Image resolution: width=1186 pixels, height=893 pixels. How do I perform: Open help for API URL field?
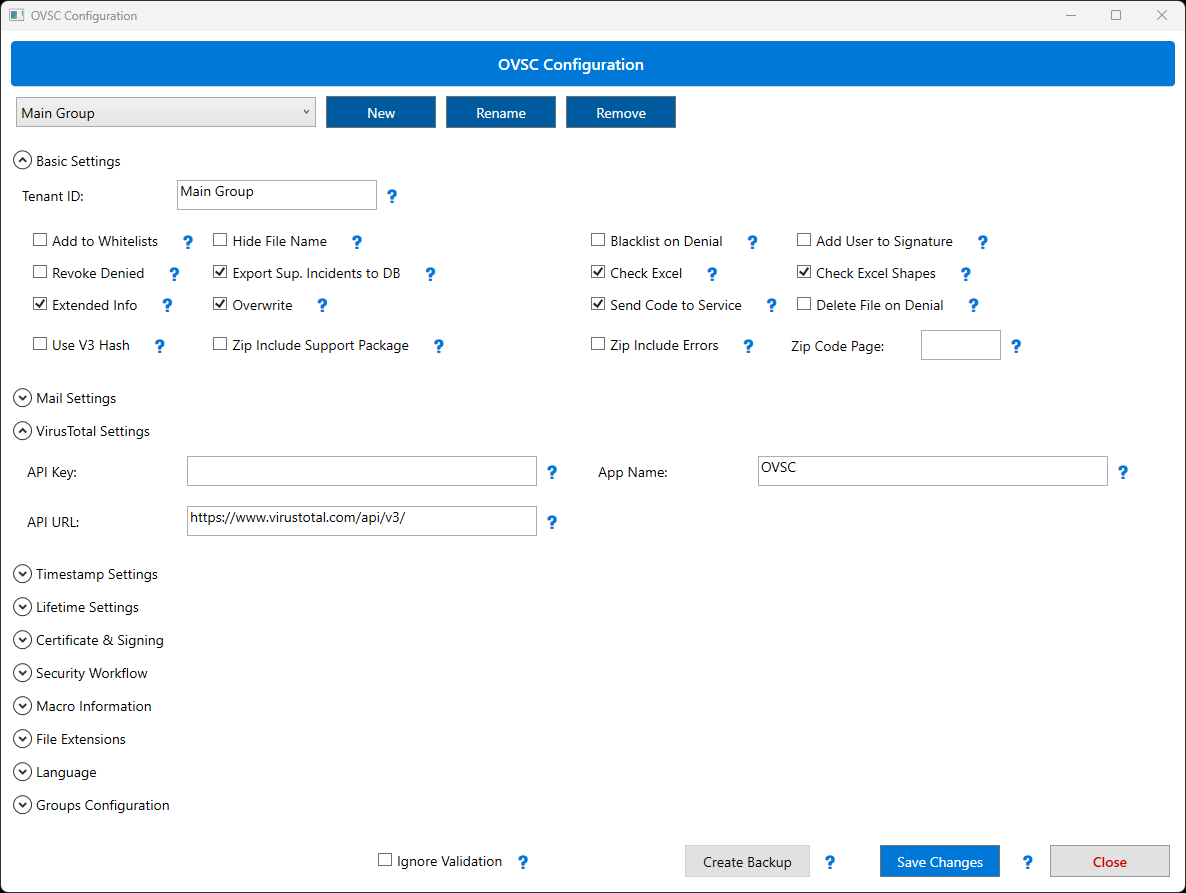(552, 522)
